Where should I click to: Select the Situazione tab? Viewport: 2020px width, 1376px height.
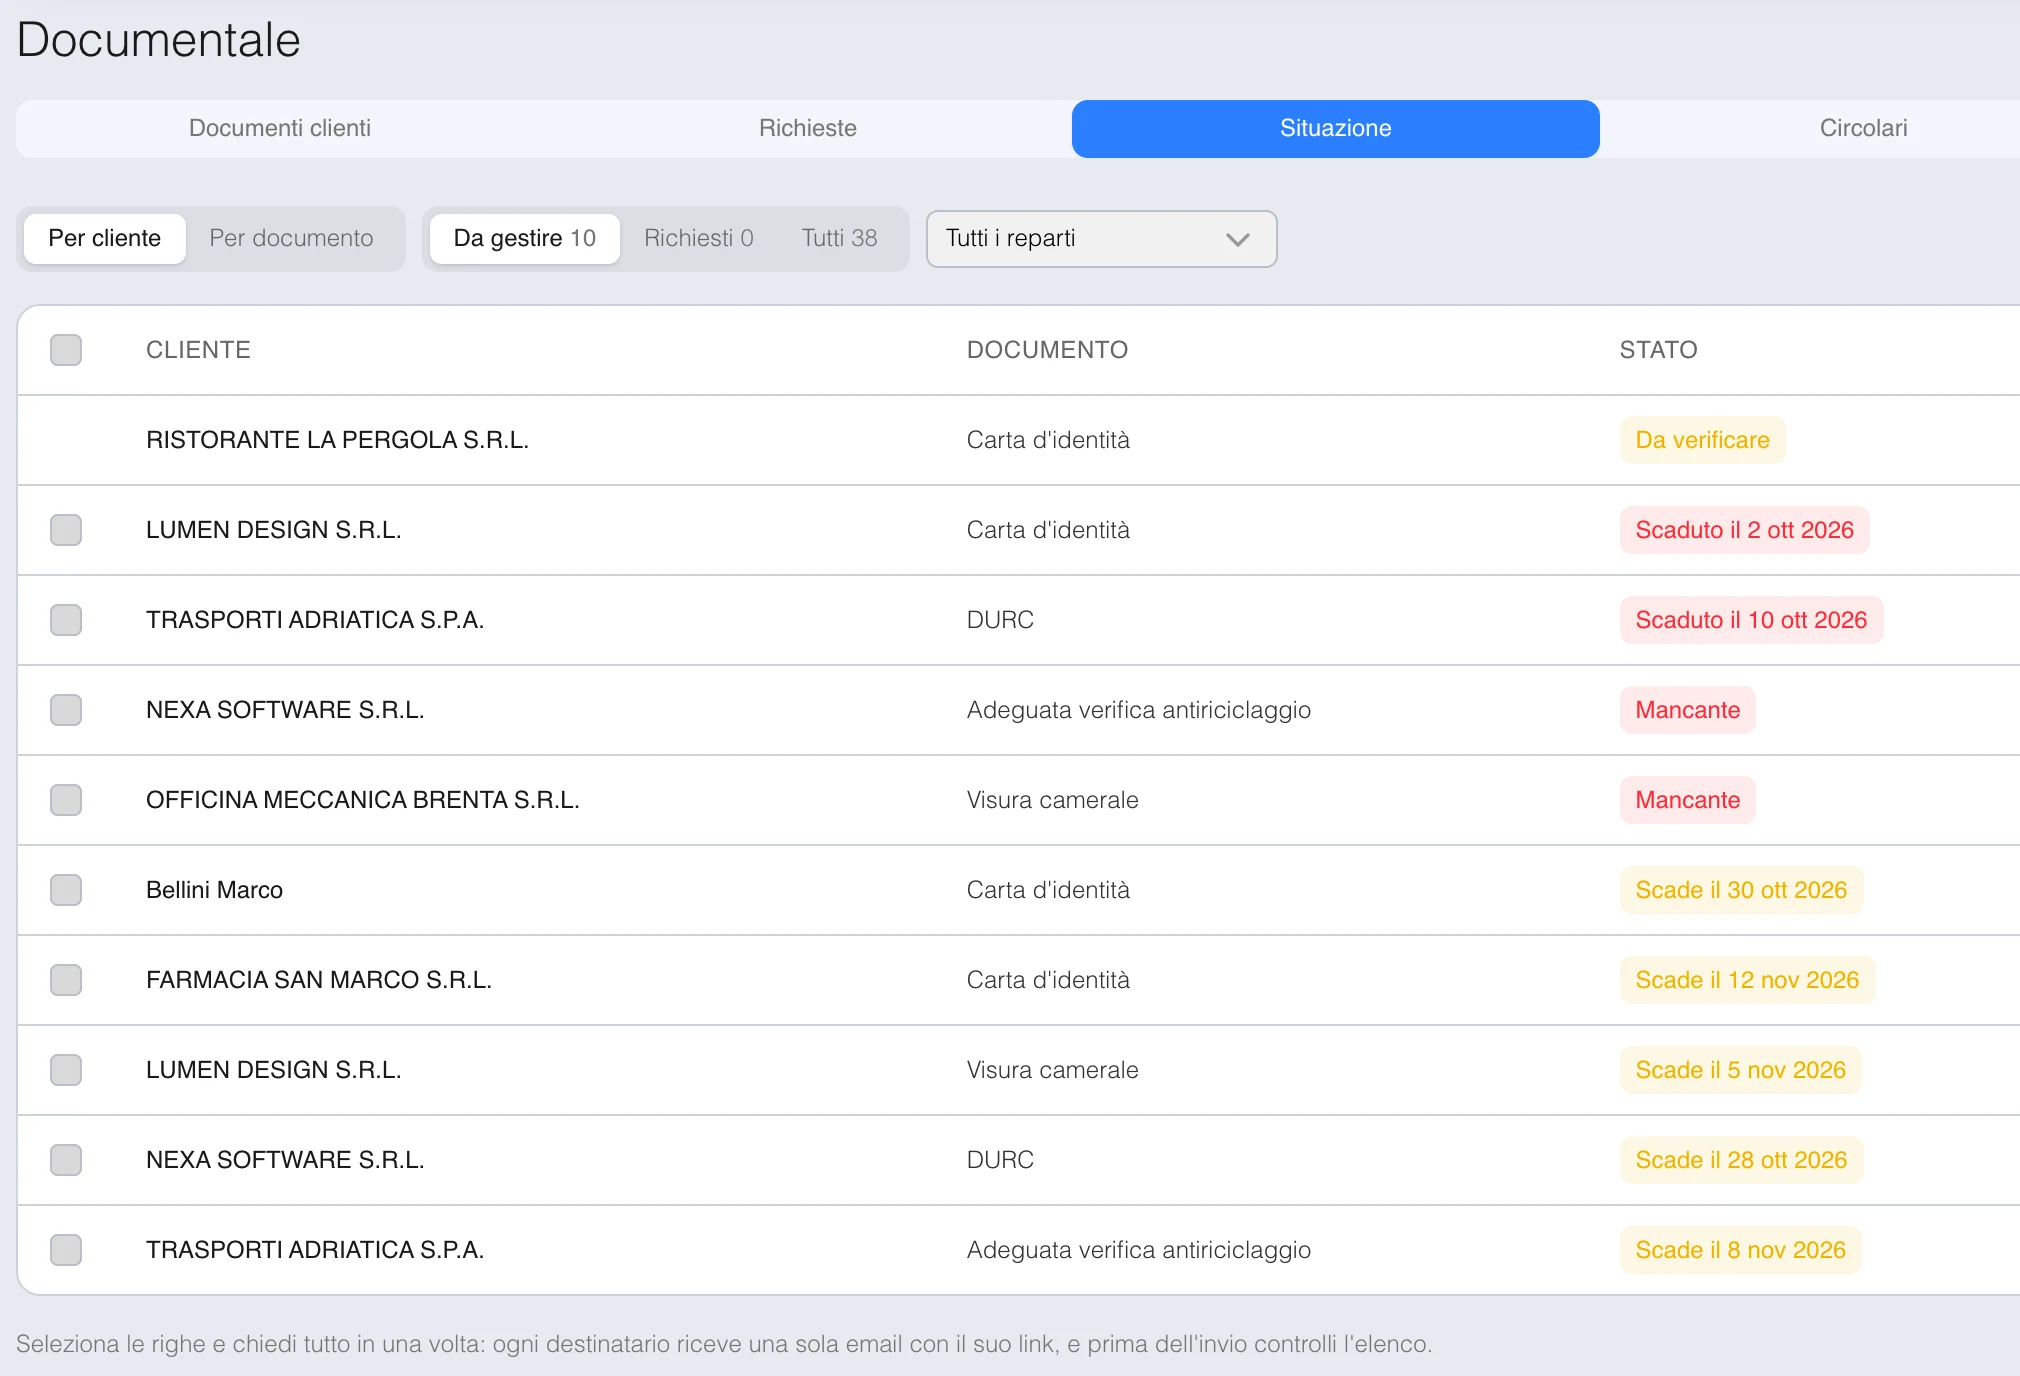[x=1336, y=128]
